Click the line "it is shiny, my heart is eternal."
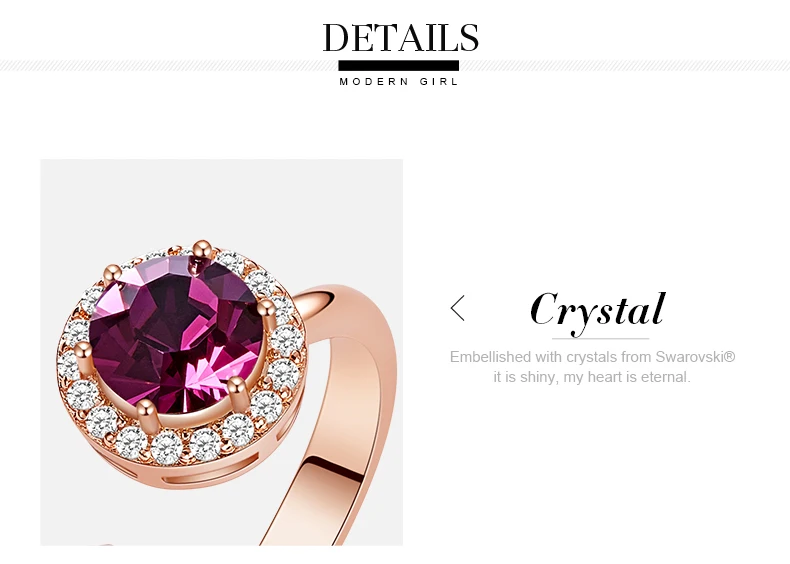The image size is (790, 564). click(x=592, y=377)
